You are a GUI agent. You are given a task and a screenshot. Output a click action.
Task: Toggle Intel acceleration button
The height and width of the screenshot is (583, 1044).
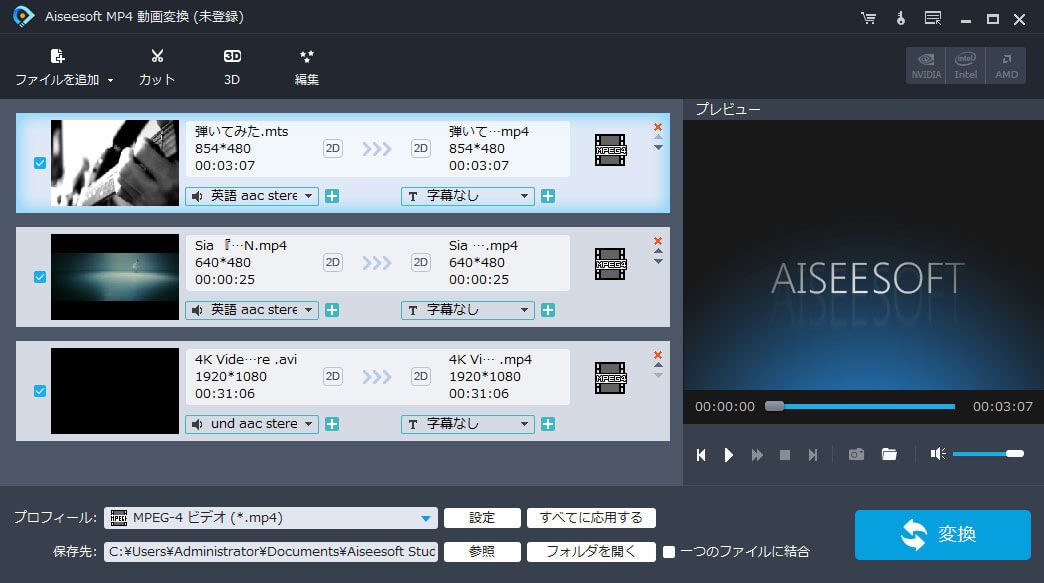965,65
